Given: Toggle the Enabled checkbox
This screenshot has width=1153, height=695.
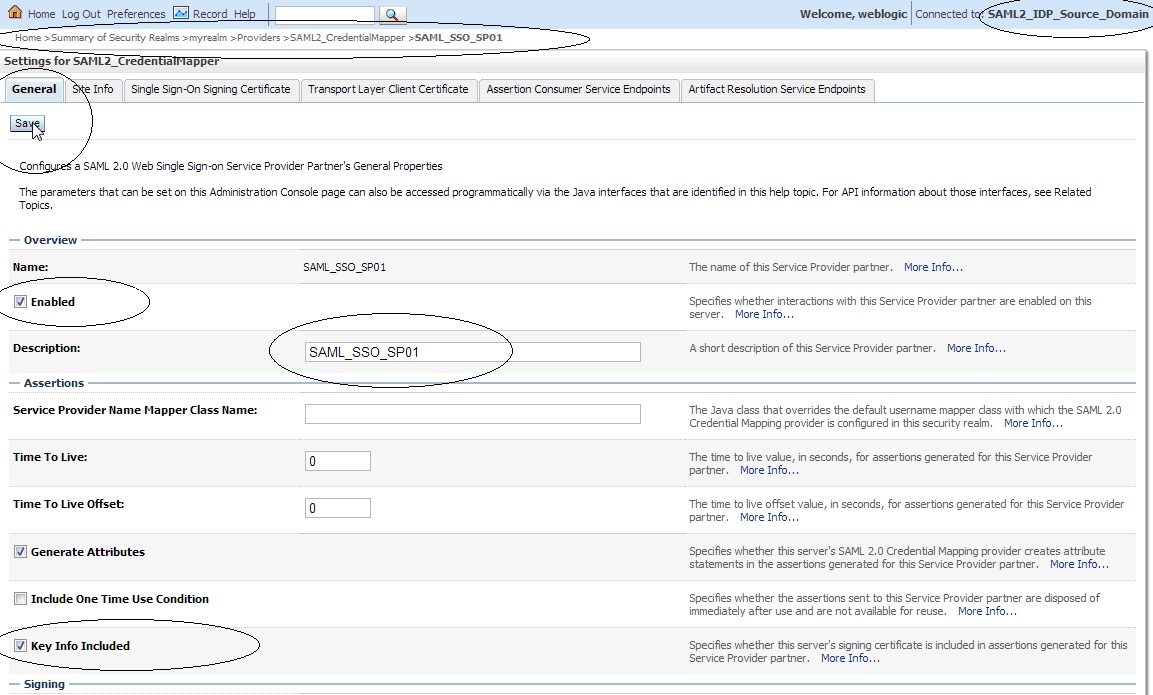Looking at the screenshot, I should 21,302.
